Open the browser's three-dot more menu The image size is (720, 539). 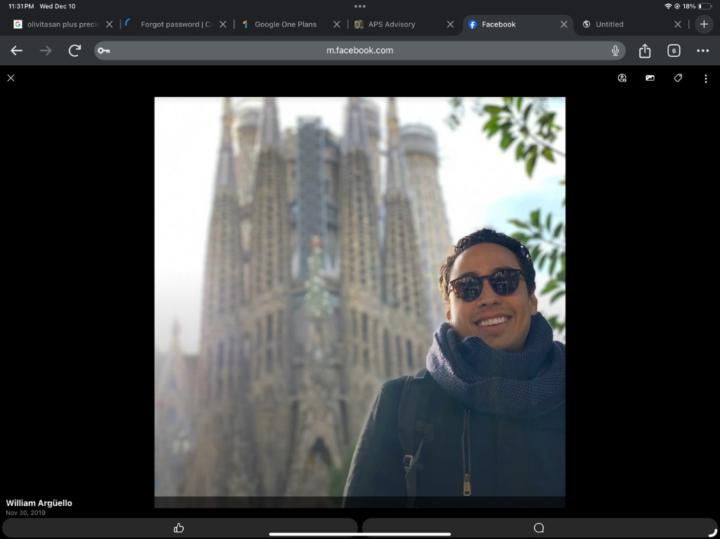tap(703, 51)
